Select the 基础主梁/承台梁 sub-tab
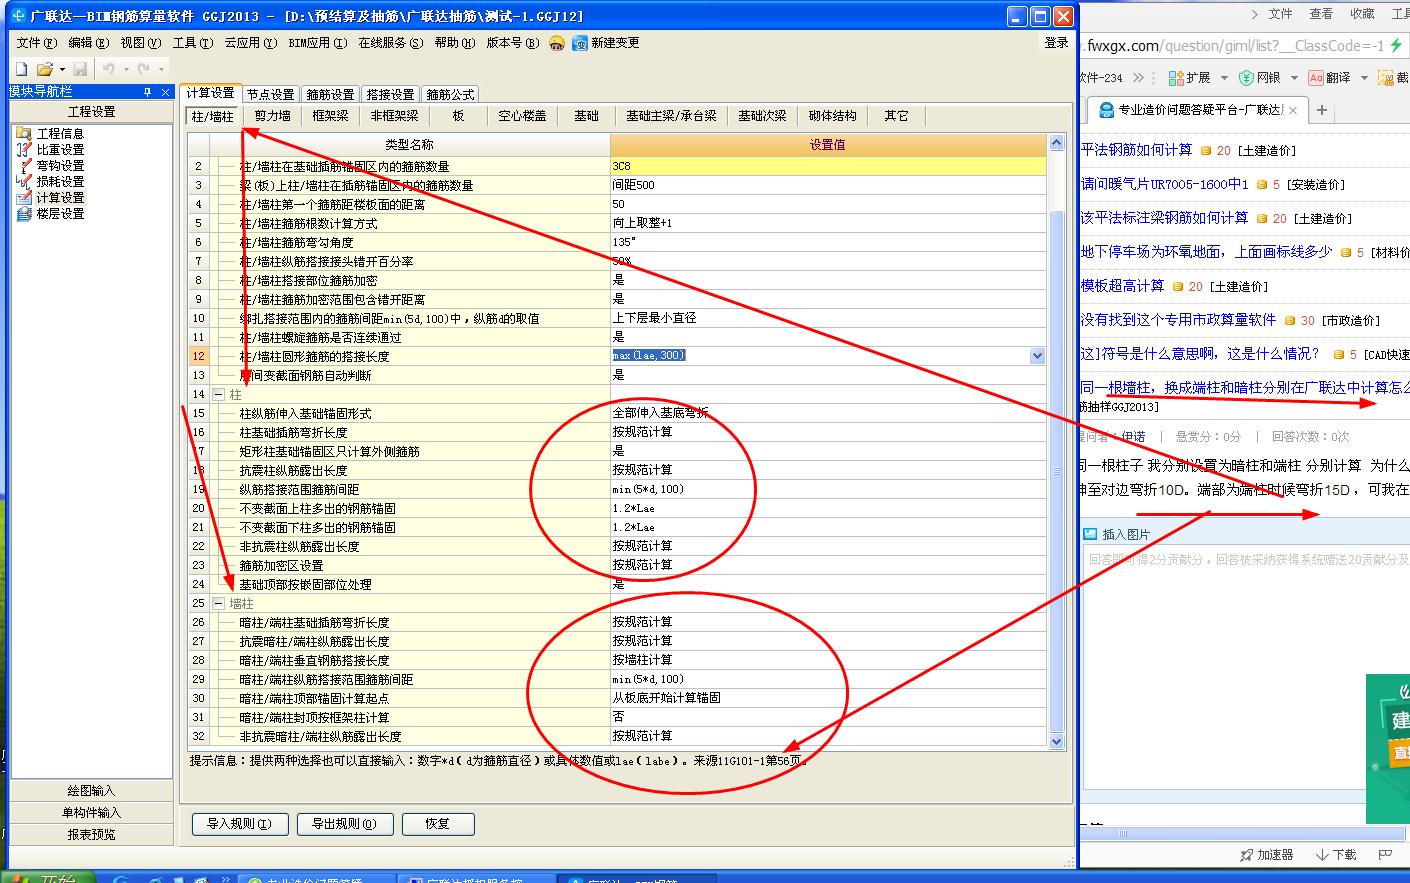1410x883 pixels. tap(672, 116)
